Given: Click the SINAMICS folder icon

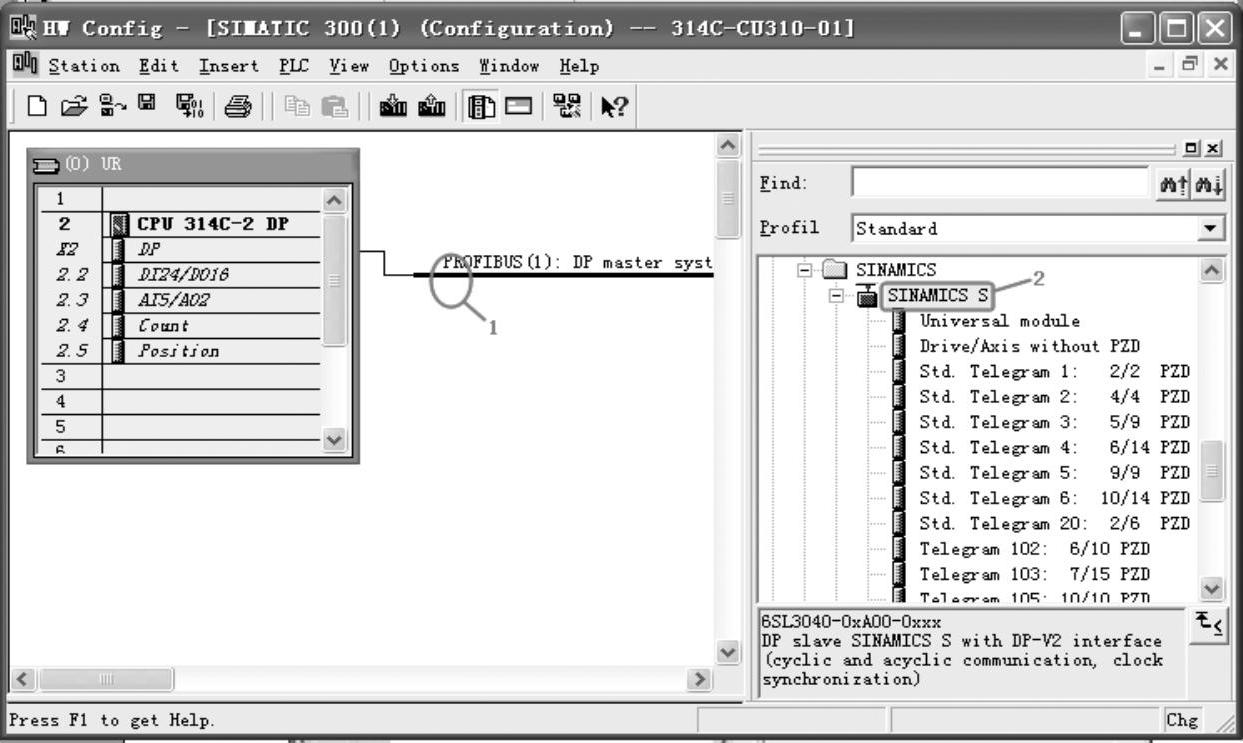Looking at the screenshot, I should [x=835, y=270].
